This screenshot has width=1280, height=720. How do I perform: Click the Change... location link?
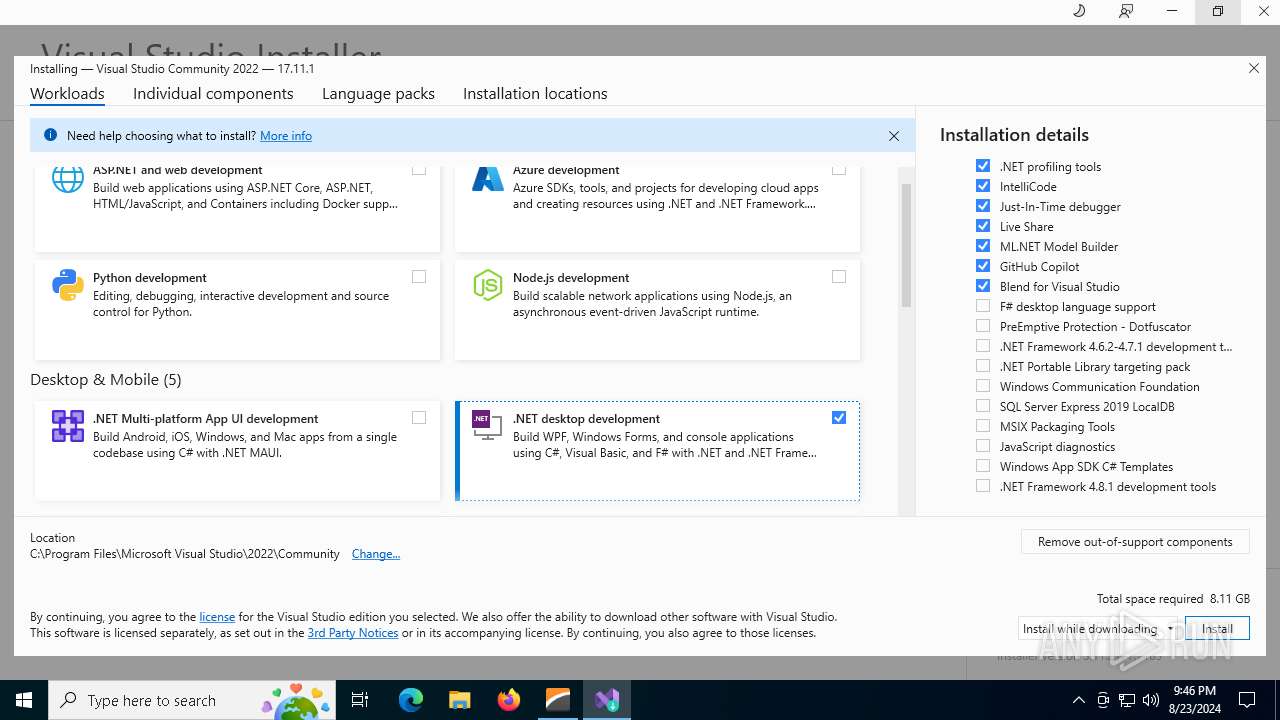(376, 554)
